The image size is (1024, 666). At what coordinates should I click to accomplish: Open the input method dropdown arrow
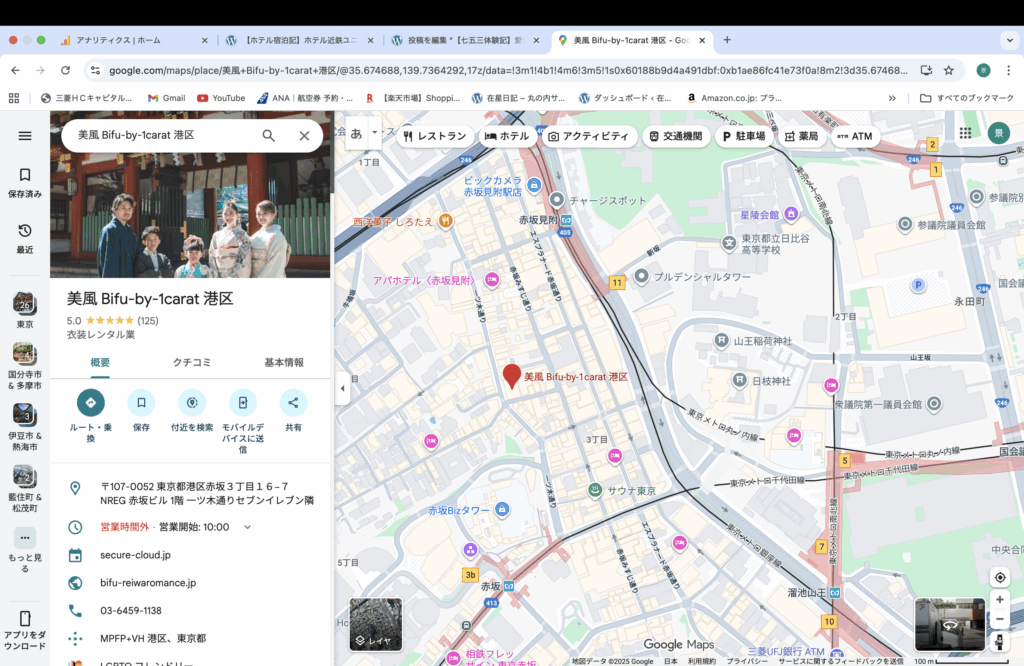[x=375, y=132]
